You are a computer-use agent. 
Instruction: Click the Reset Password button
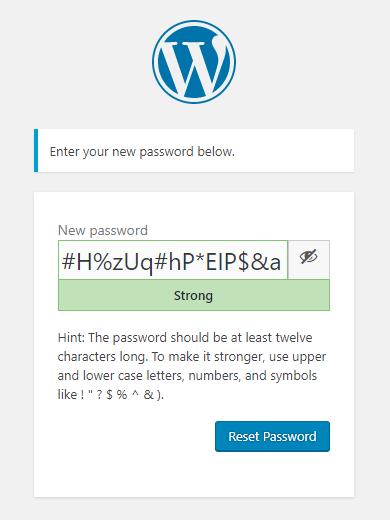coord(272,436)
